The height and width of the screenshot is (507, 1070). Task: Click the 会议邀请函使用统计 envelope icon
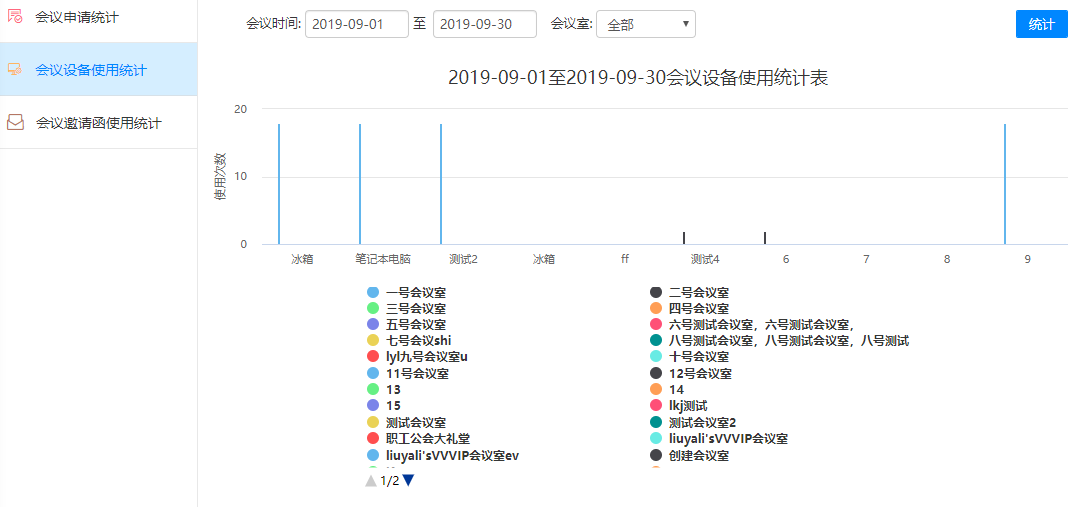15,123
